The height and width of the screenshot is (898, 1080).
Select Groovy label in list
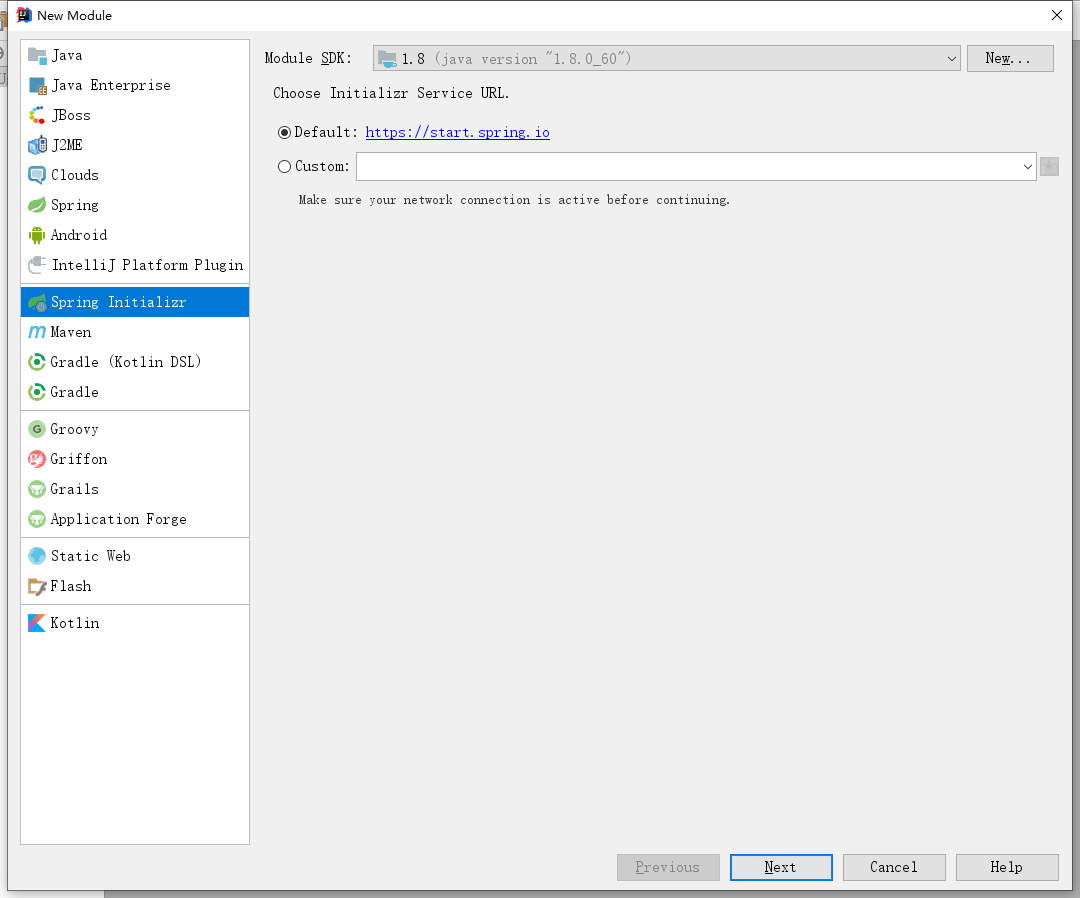pos(74,429)
